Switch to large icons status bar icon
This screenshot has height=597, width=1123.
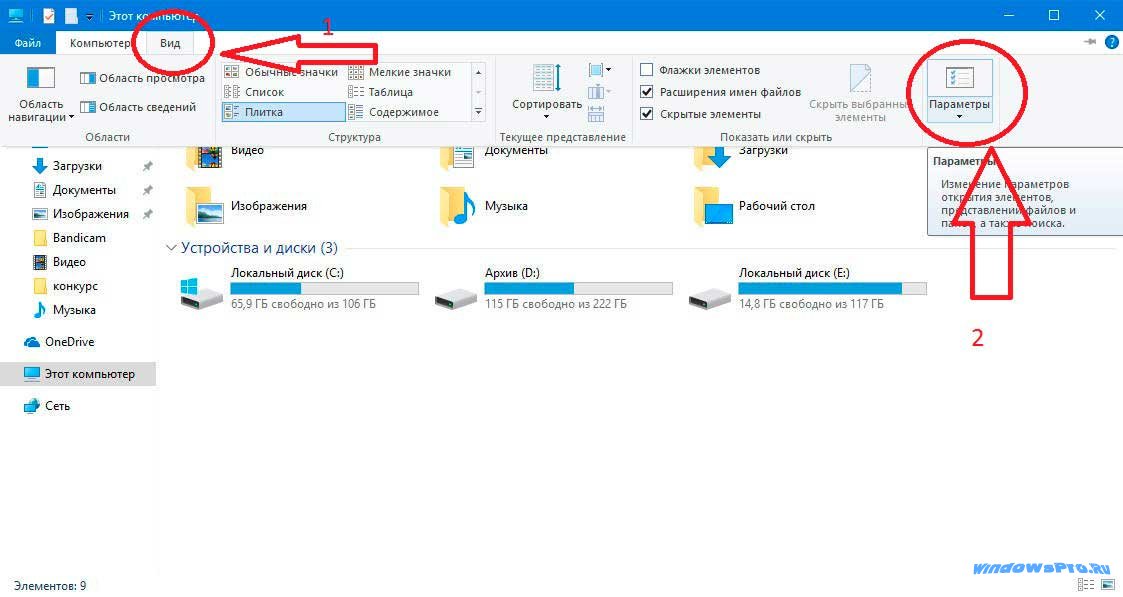click(x=1107, y=586)
